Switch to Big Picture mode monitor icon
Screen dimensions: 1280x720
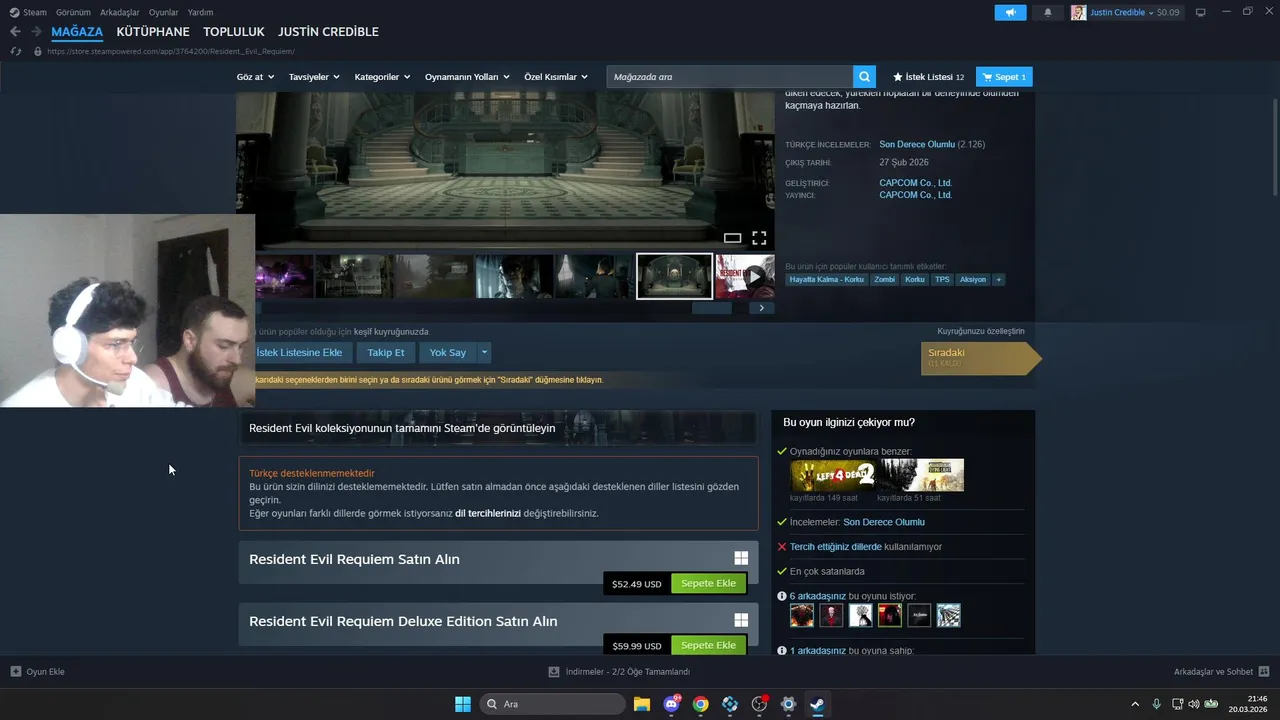coord(1200,12)
